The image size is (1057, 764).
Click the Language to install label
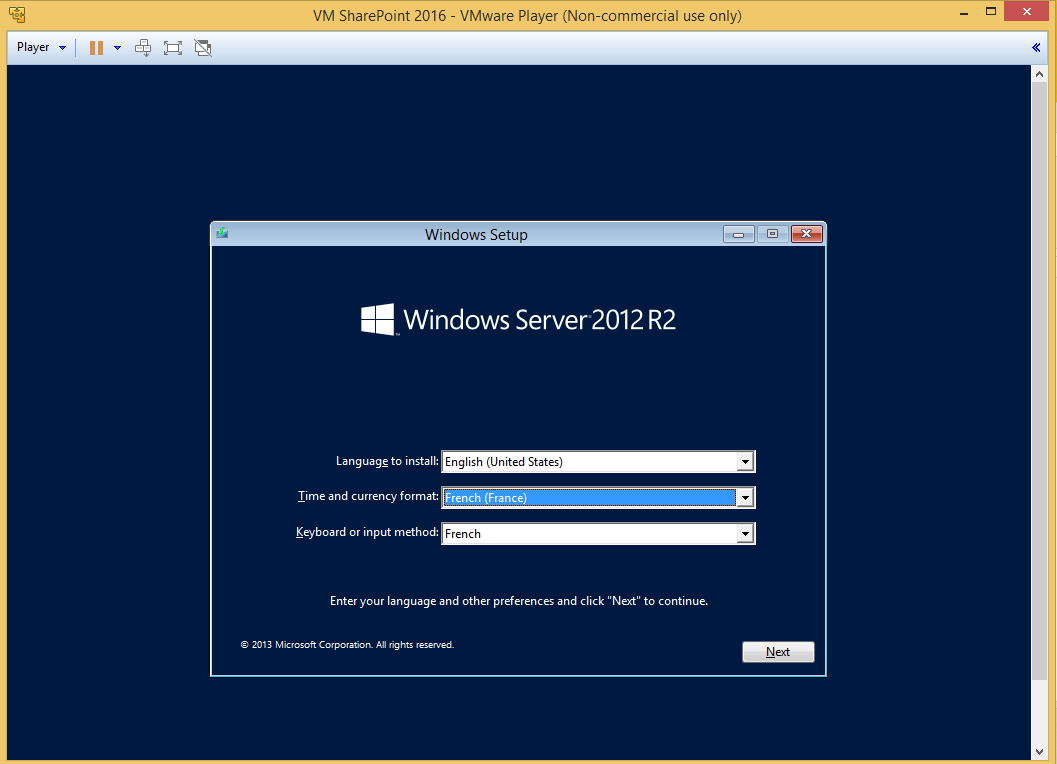point(387,461)
